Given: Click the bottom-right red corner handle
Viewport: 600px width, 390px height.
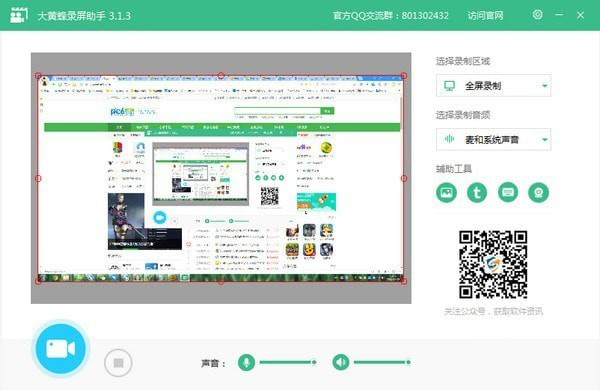Looking at the screenshot, I should (404, 281).
